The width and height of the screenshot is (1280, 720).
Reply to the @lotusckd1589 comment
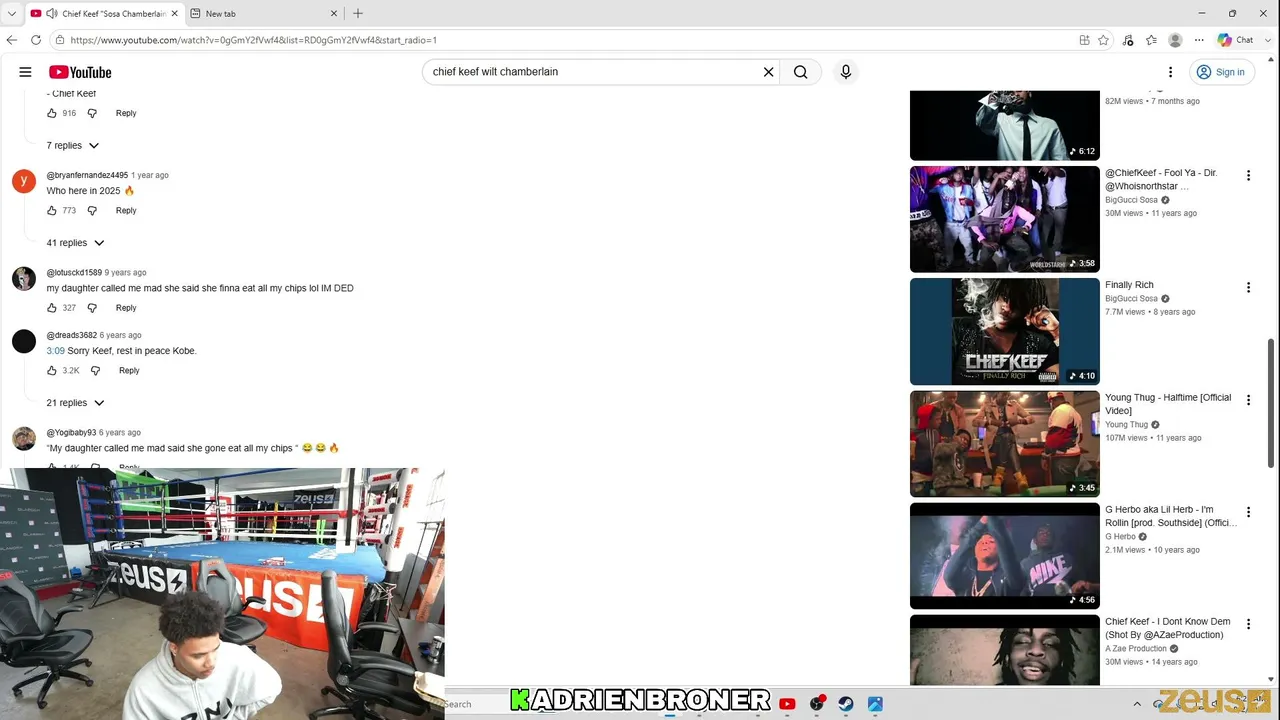click(x=126, y=308)
